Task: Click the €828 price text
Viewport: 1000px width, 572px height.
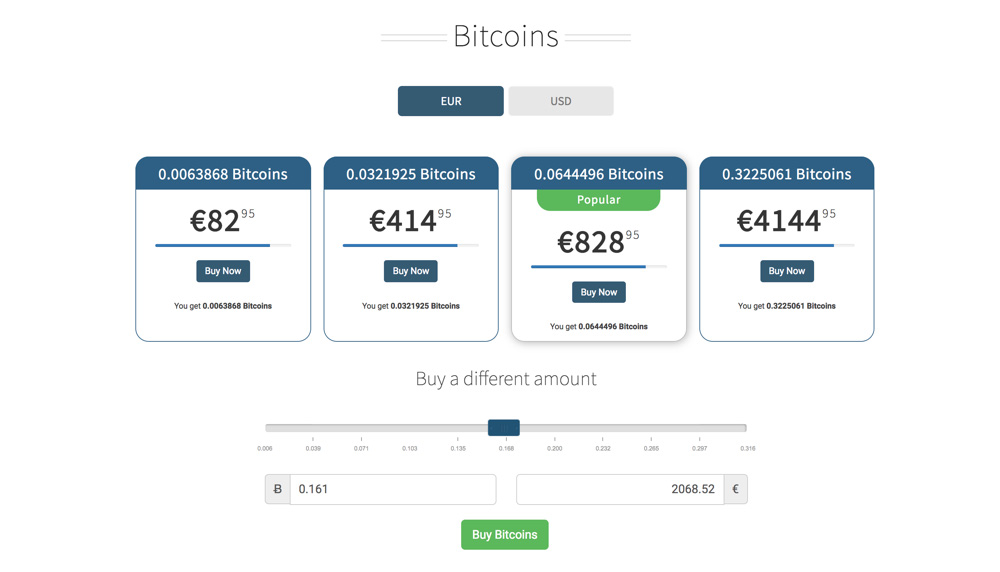Action: (590, 242)
